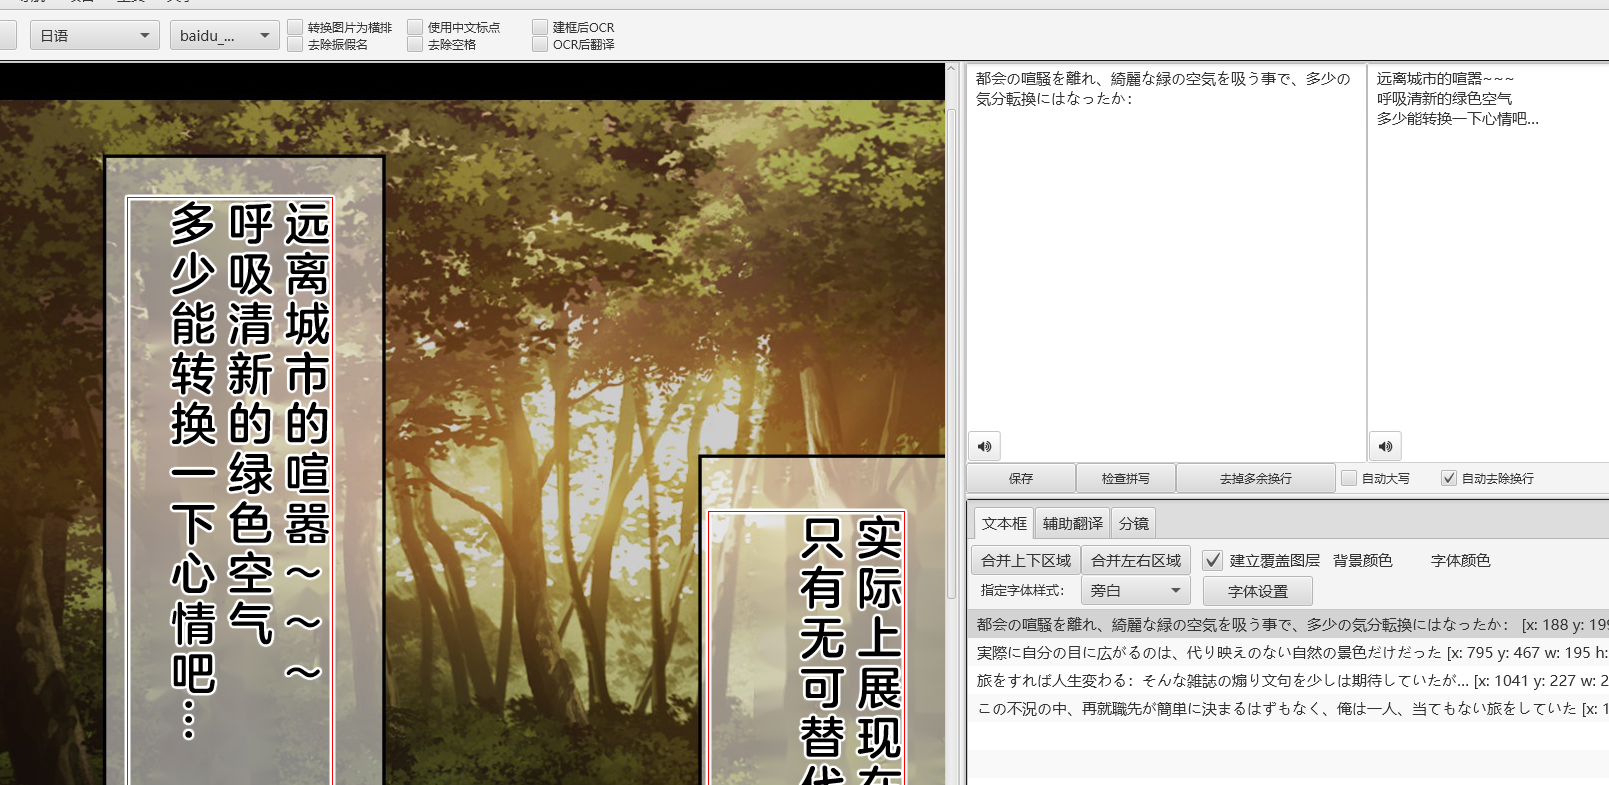
Task: Enable 使用中文标点 checkbox
Action: click(415, 27)
